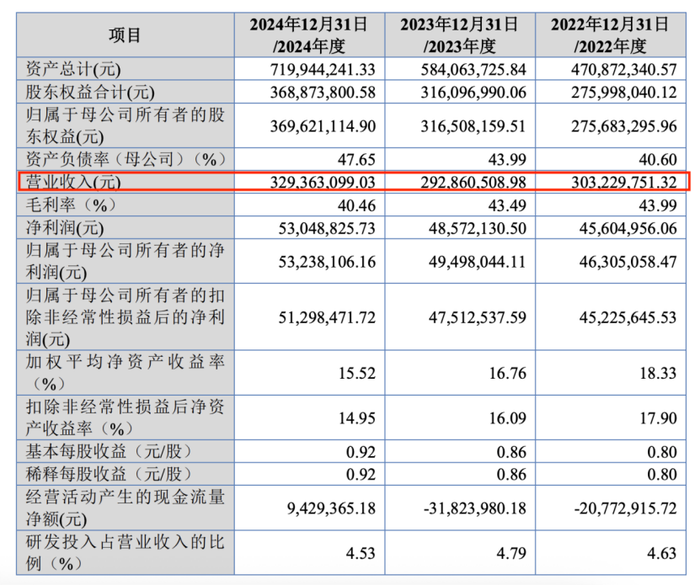The width and height of the screenshot is (700, 585).
Task: Click R&D ratio value 4.79
Action: pyautogui.click(x=512, y=553)
